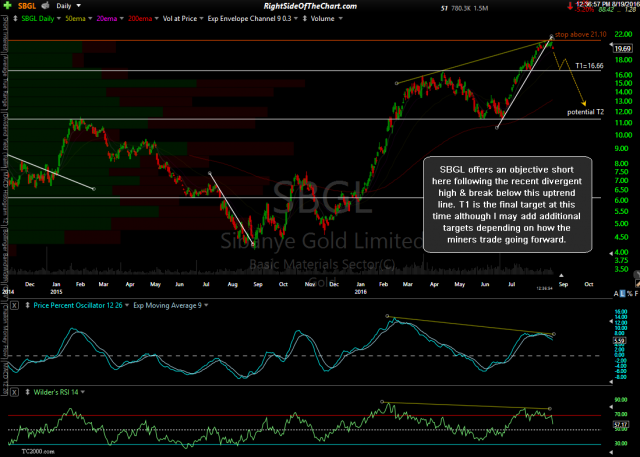Click the 5.59 PPO value marker
Viewport: 640px width, 457px height.
coord(619,340)
